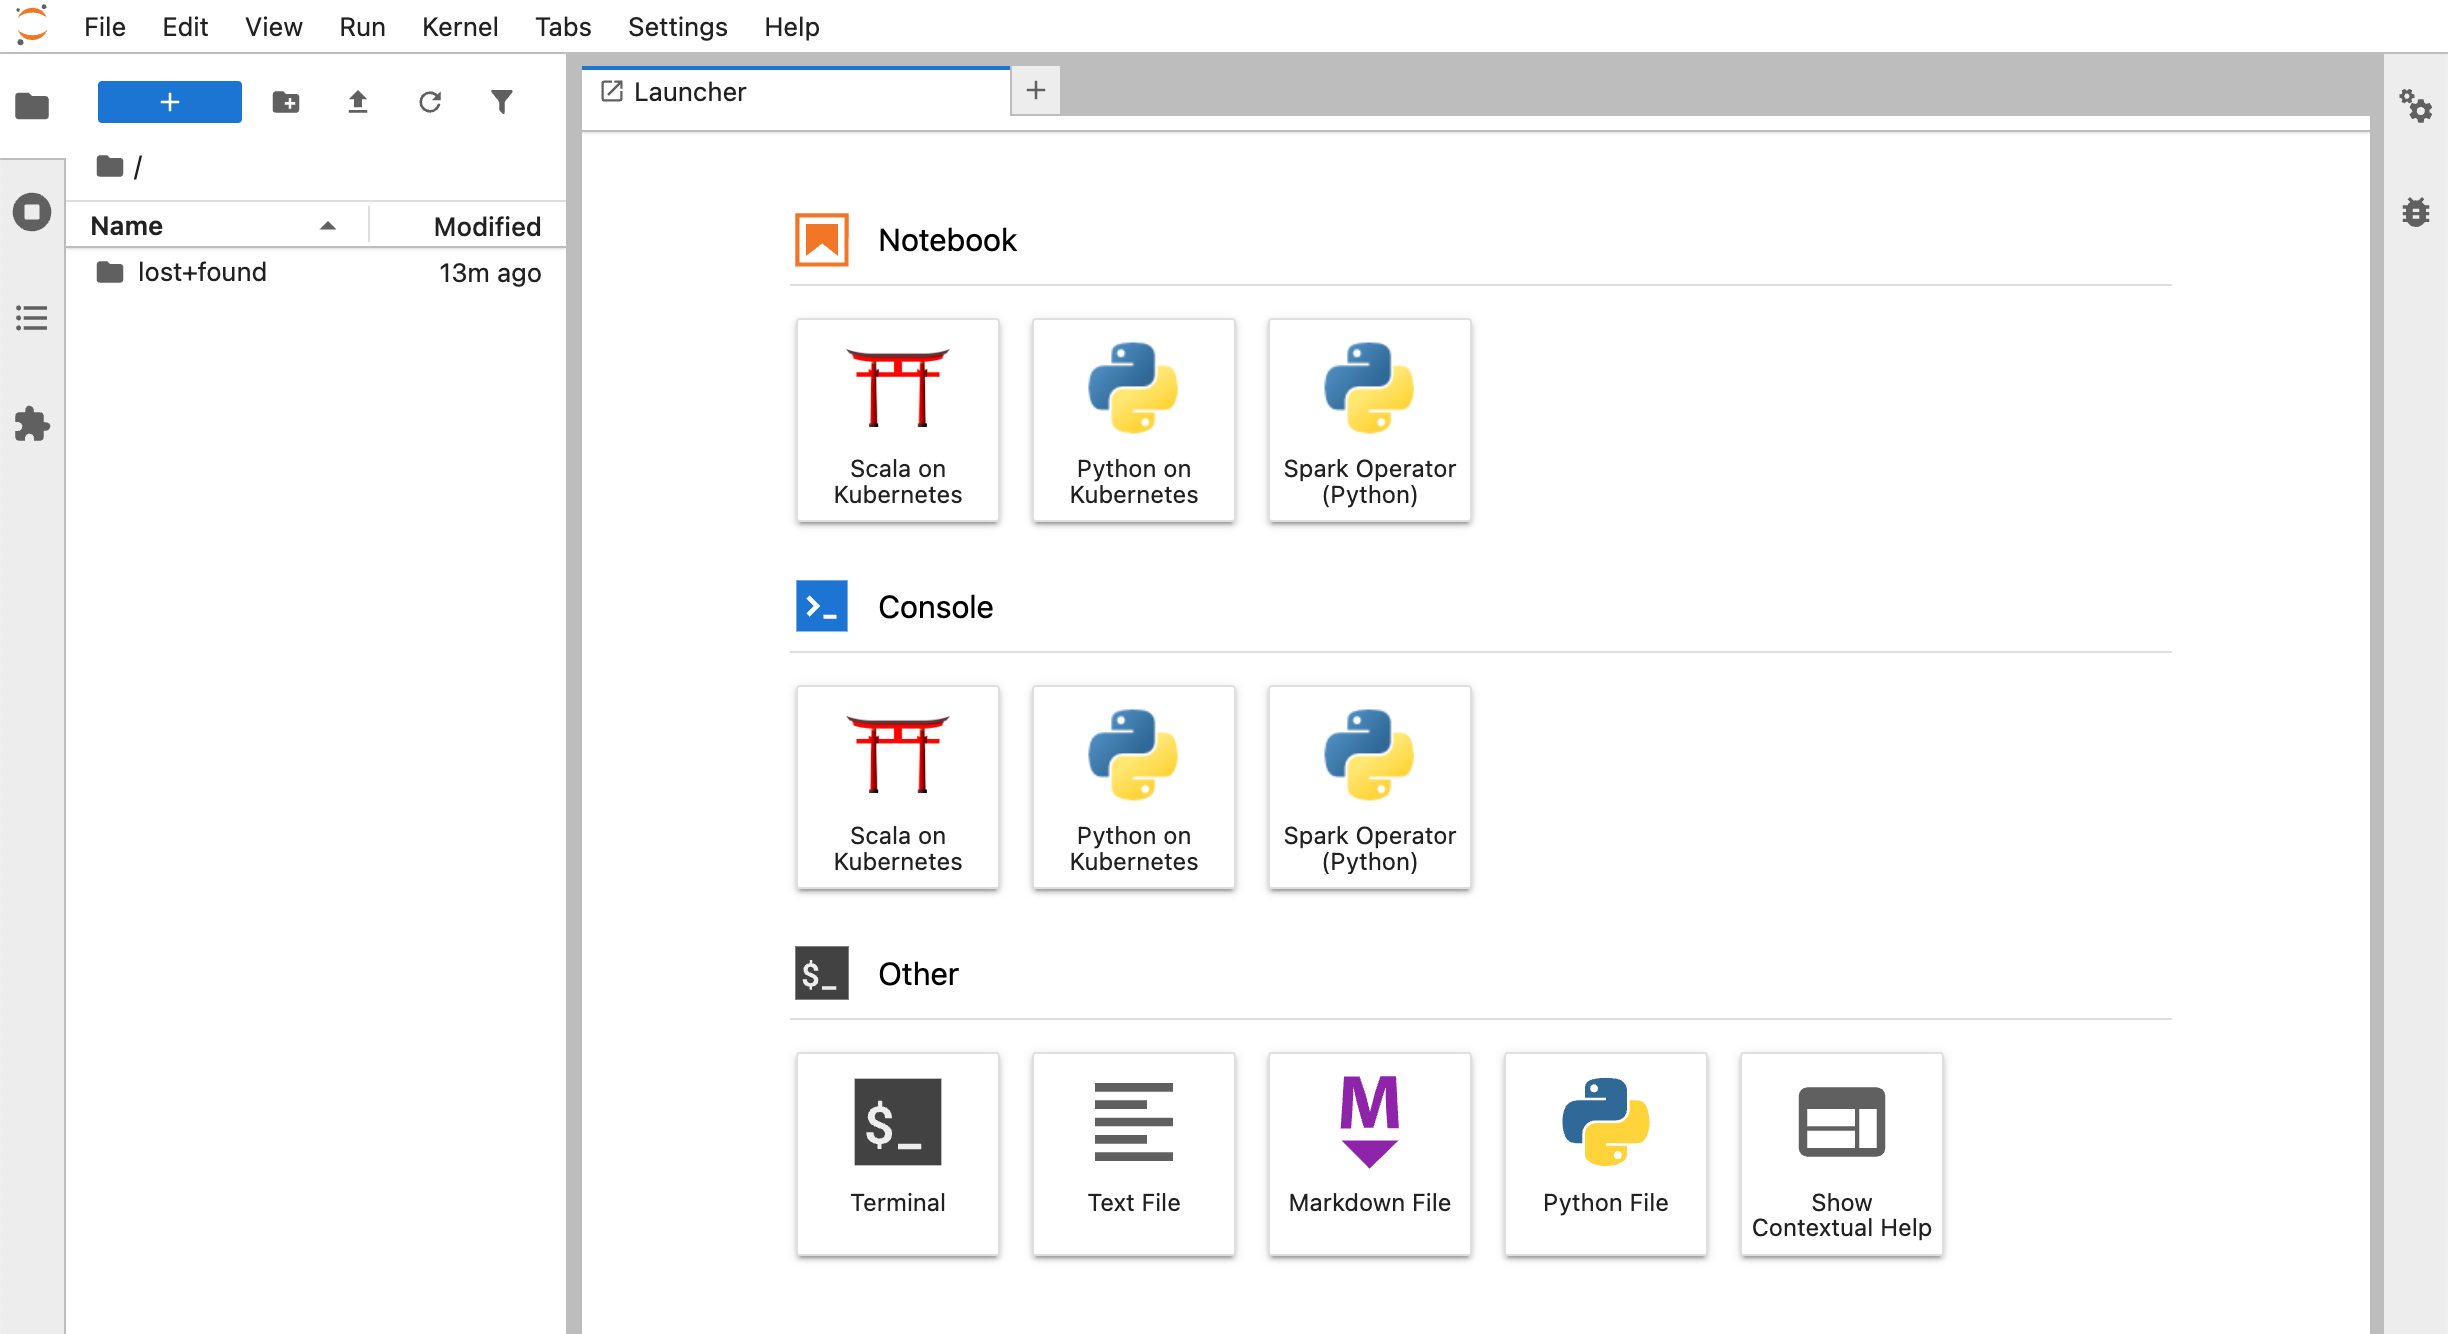Add a new tab beside Launcher
2448x1334 pixels.
point(1036,91)
